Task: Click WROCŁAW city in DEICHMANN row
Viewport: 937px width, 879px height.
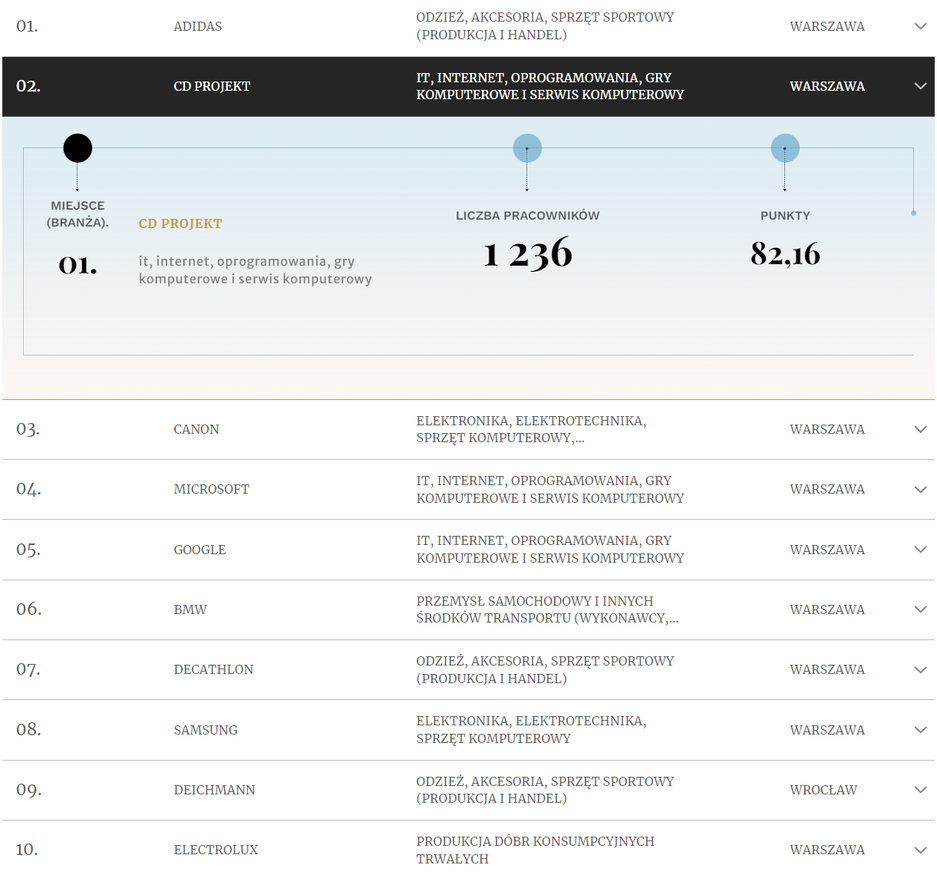Action: click(x=823, y=790)
